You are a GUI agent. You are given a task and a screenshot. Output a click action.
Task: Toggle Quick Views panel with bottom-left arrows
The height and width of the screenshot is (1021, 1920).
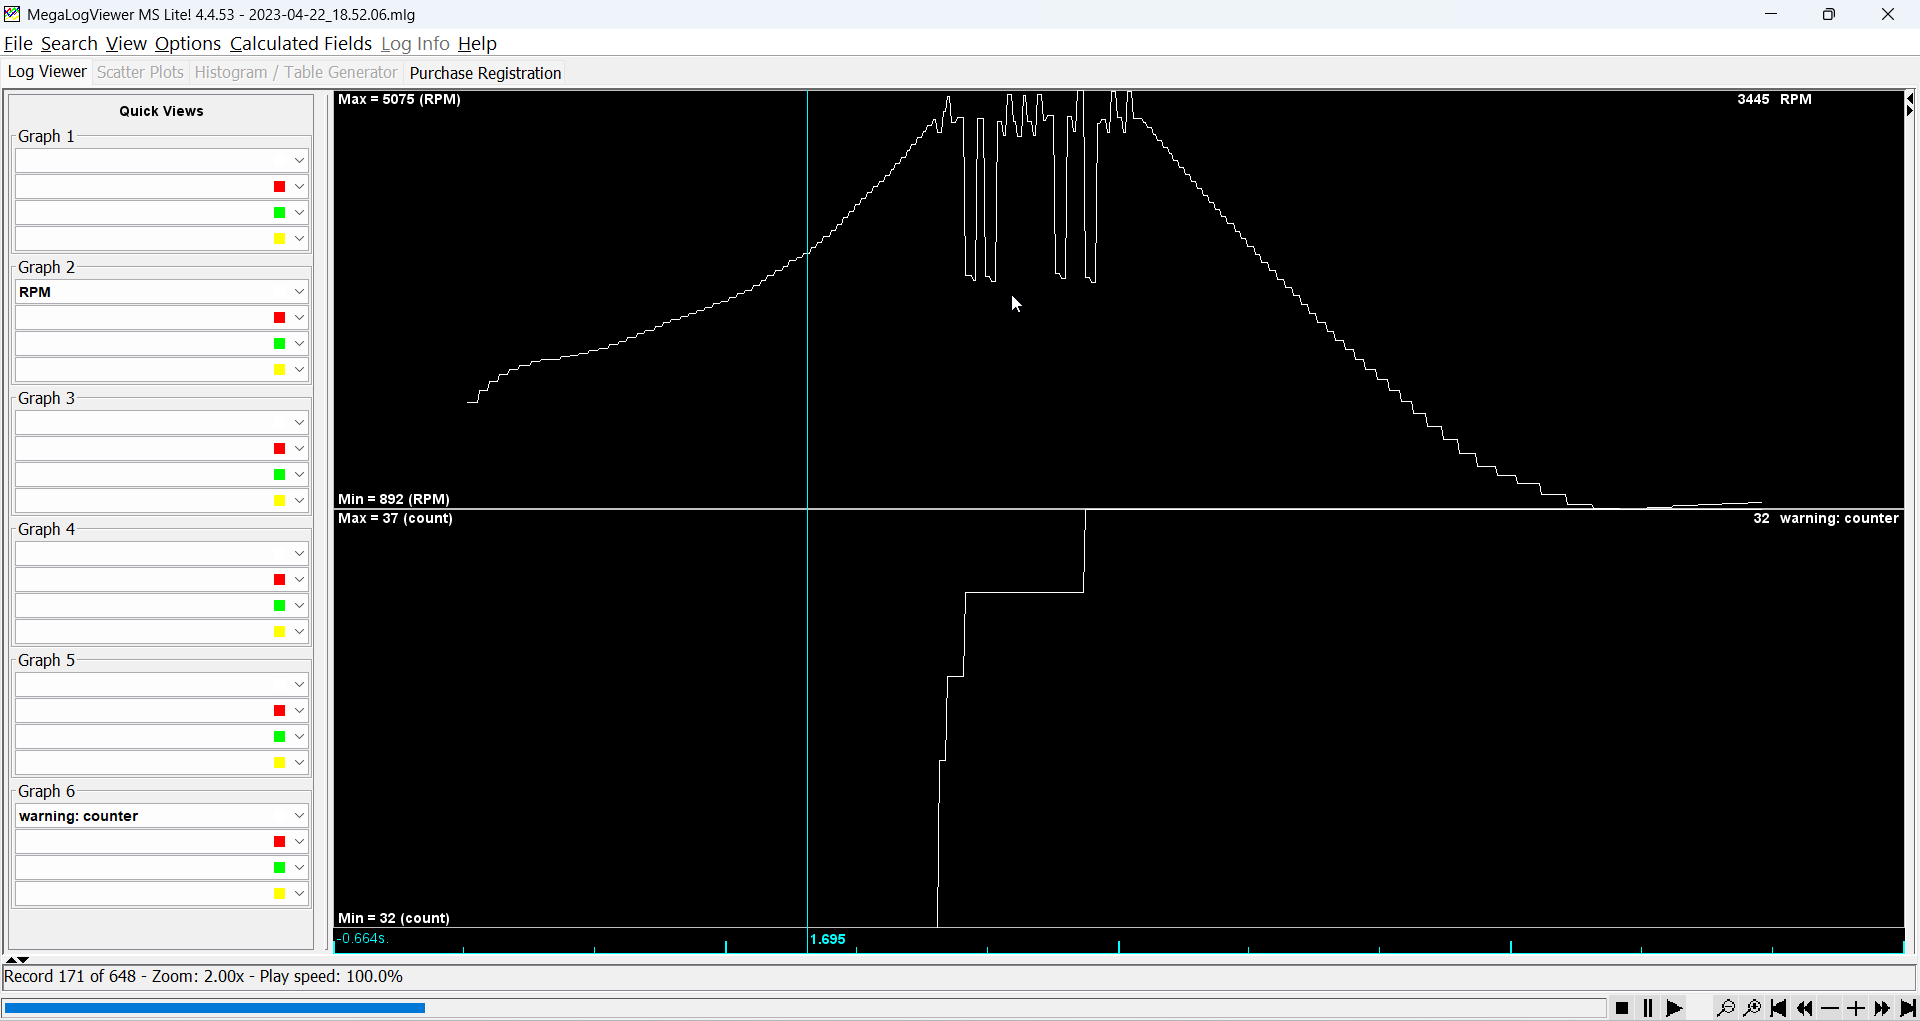point(18,959)
